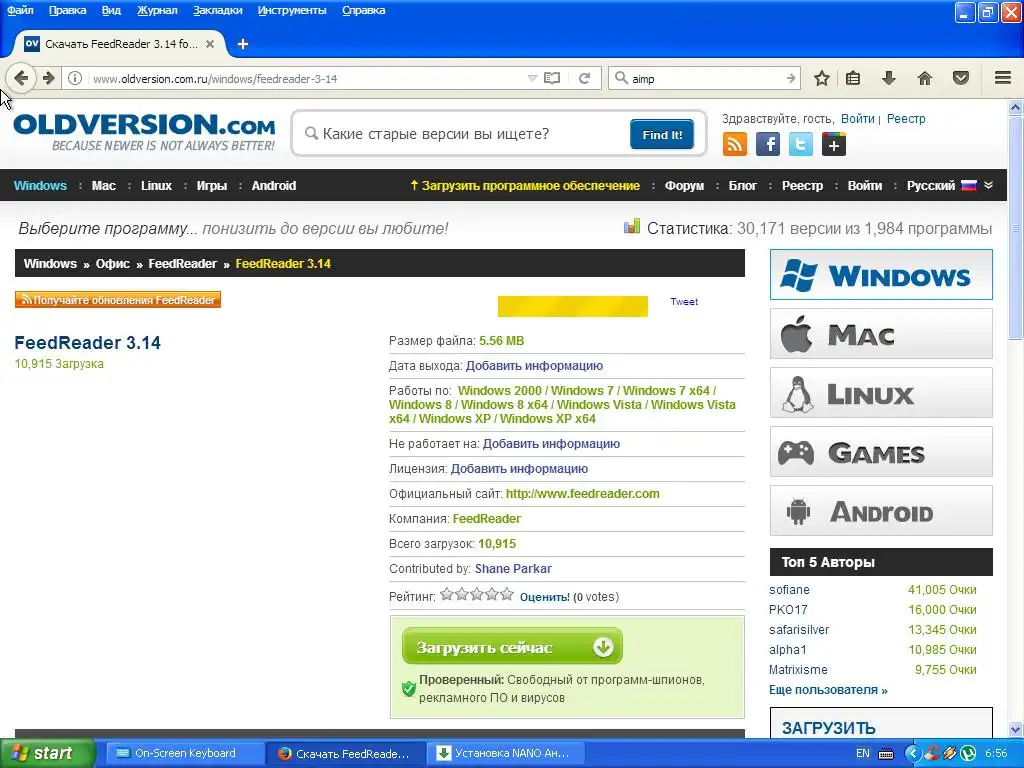
Task: Switch to On-Screen Keyboard taskbar item
Action: 185,754
